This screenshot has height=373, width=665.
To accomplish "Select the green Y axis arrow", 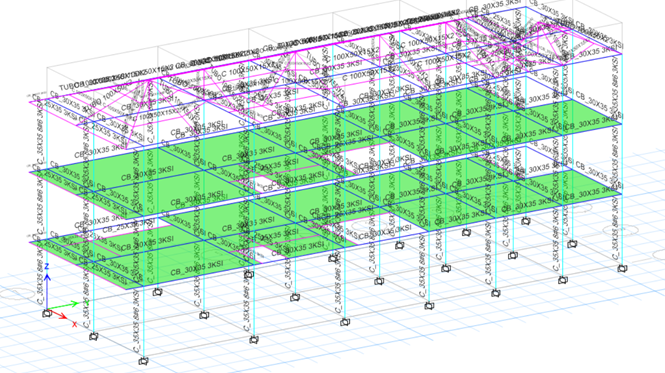I will (63, 306).
